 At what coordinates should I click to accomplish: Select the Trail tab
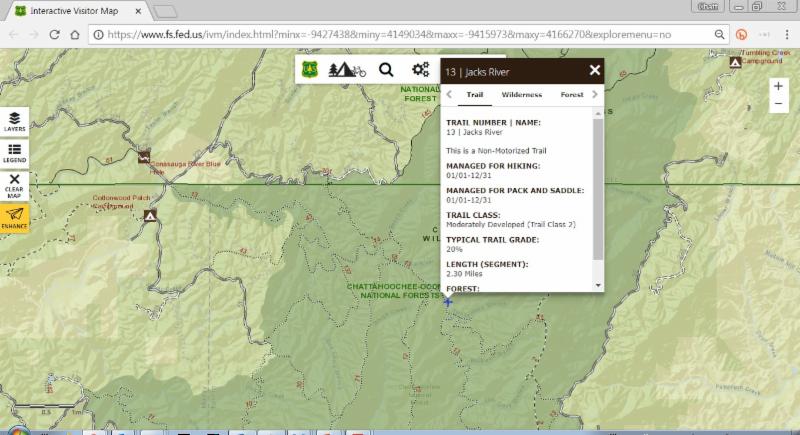pos(475,95)
